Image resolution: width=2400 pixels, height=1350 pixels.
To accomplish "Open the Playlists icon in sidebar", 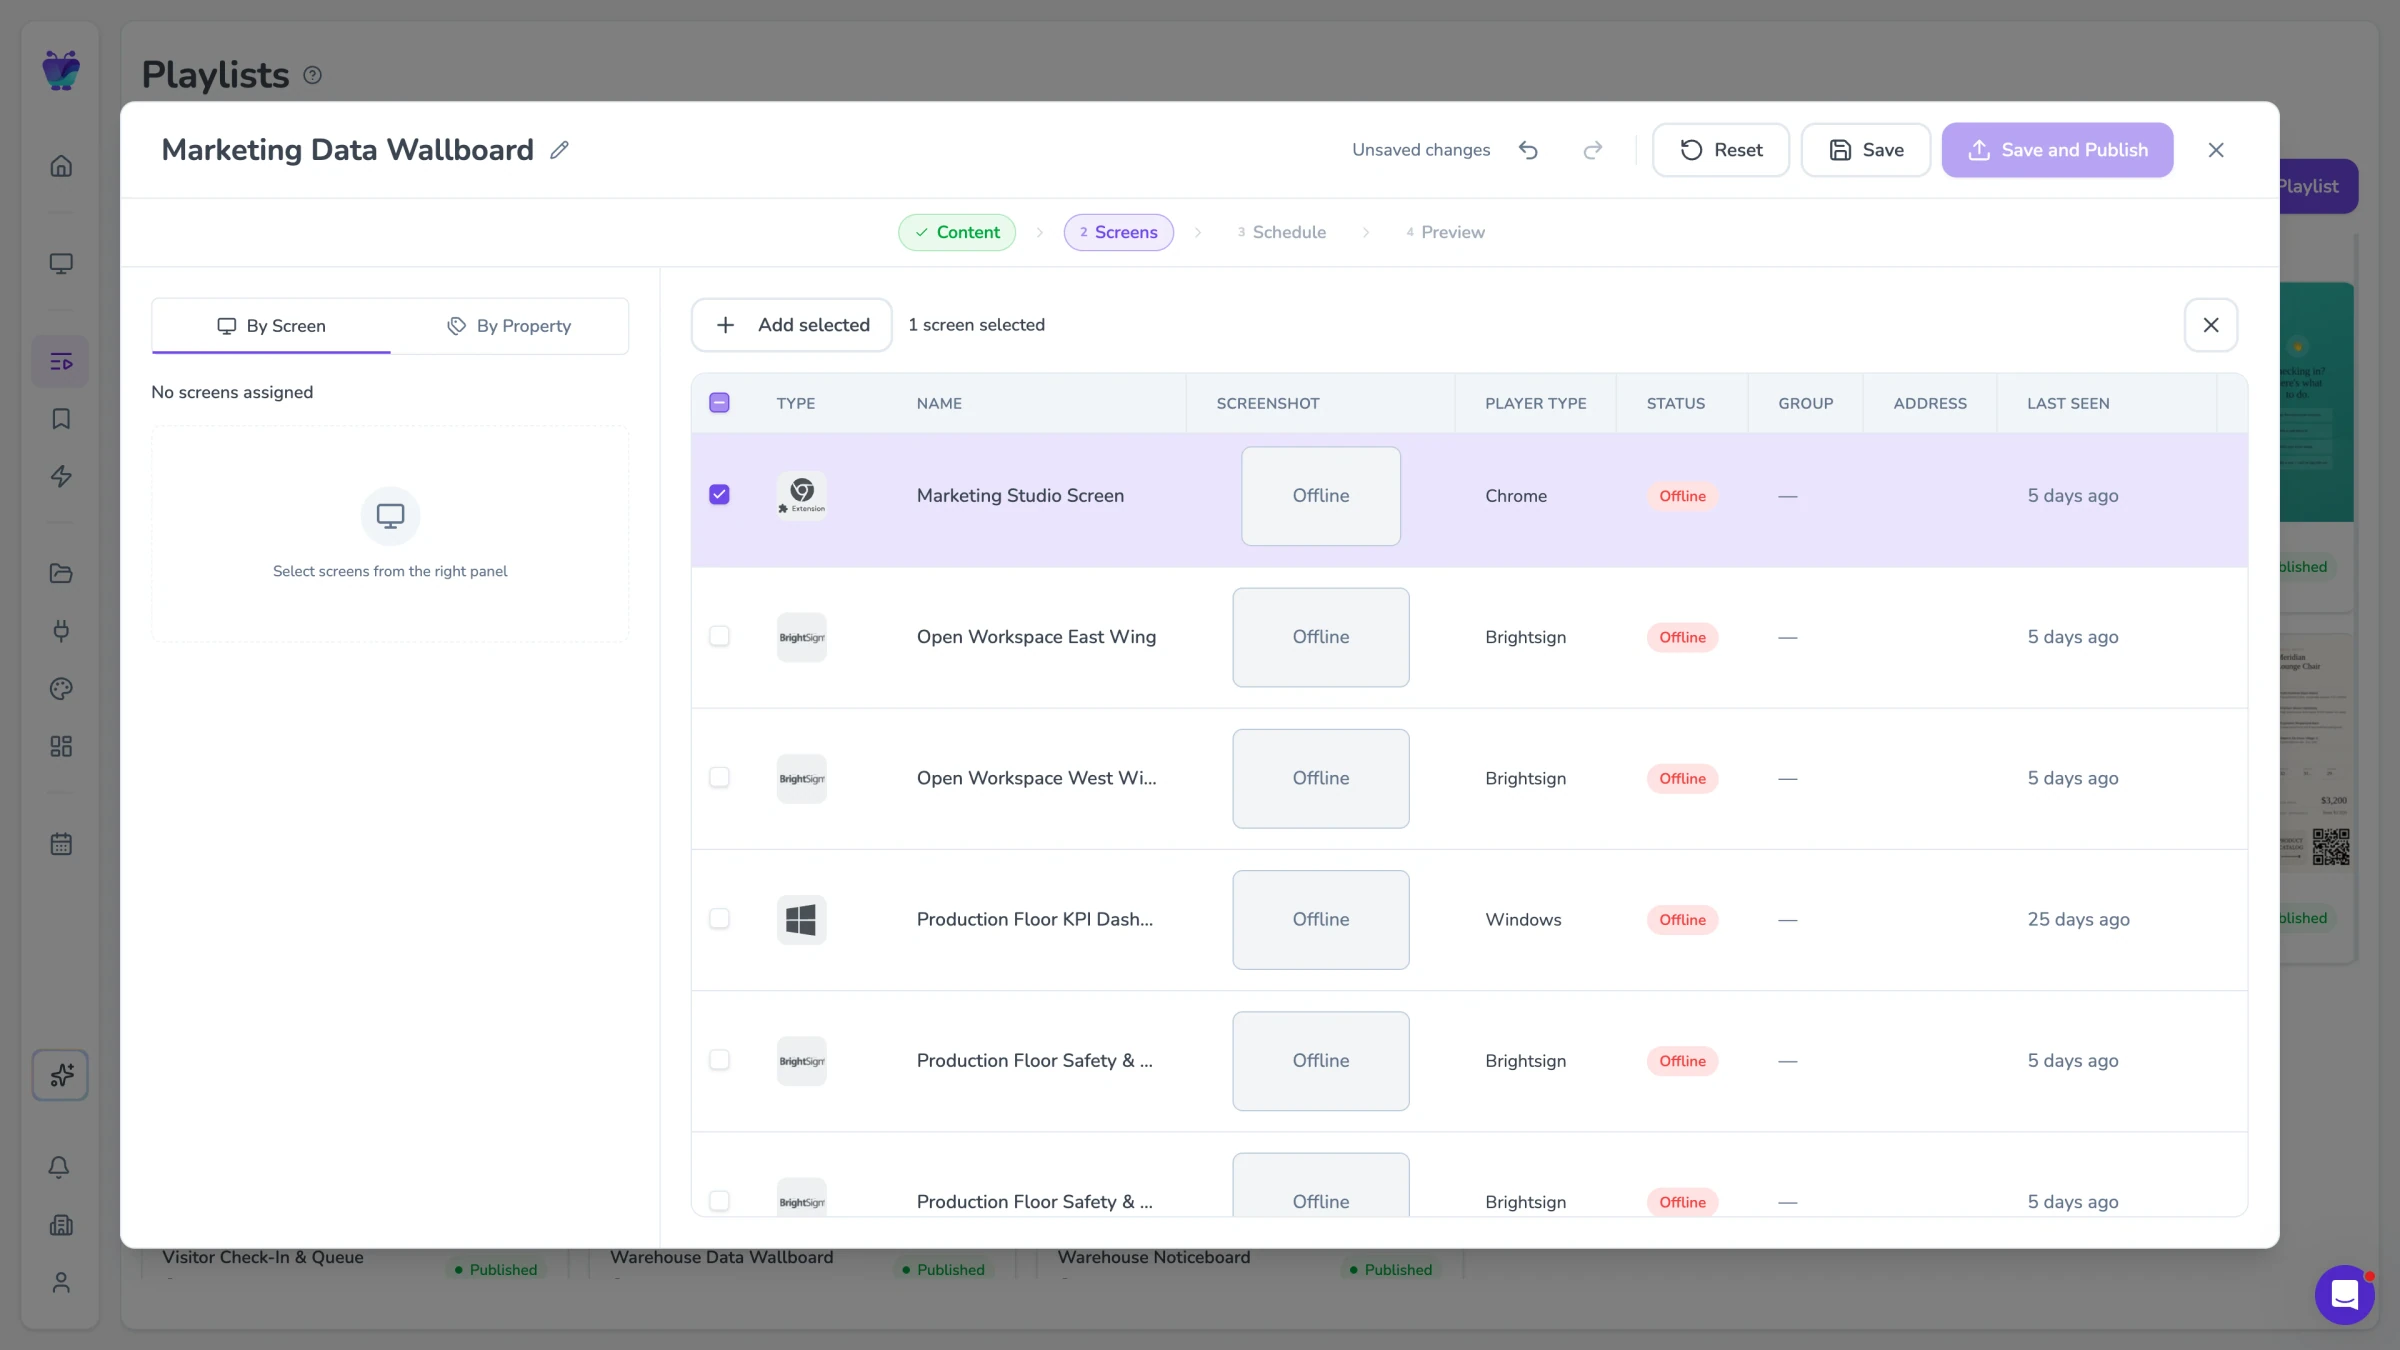I will point(61,361).
